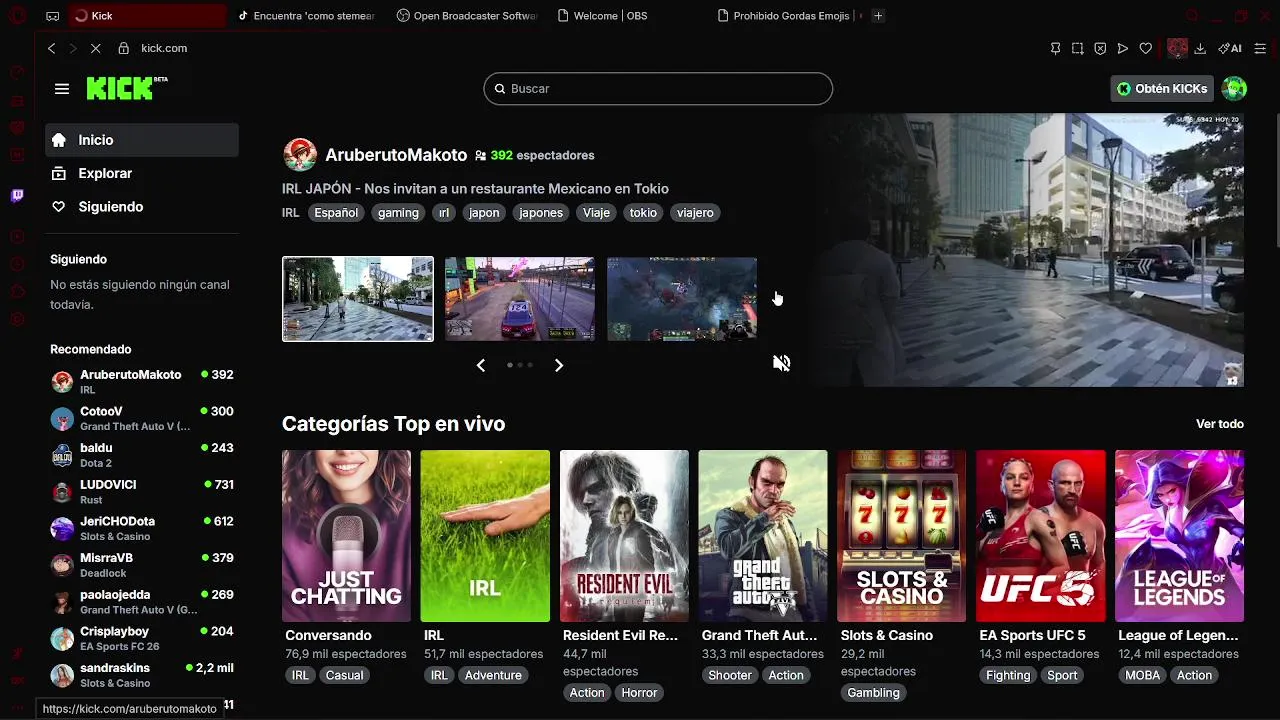Image resolution: width=1280 pixels, height=720 pixels.
Task: Open paolaojedda in recommended channels
Action: point(142,601)
